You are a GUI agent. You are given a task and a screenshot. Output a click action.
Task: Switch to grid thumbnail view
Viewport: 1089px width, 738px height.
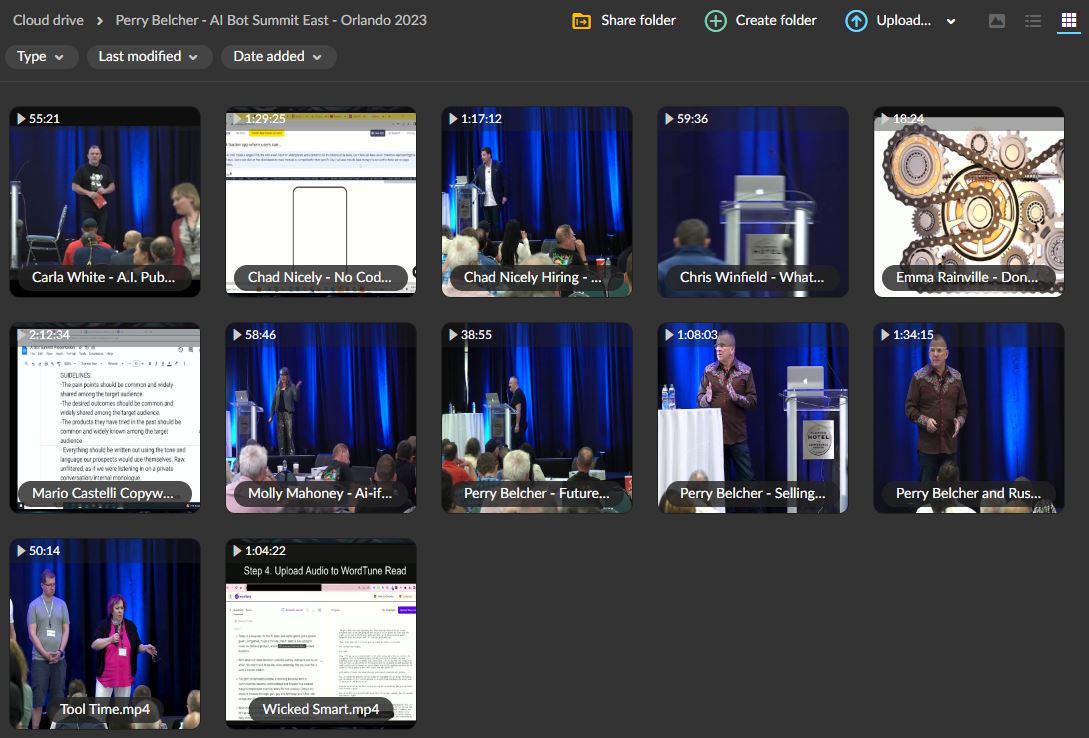[1068, 21]
